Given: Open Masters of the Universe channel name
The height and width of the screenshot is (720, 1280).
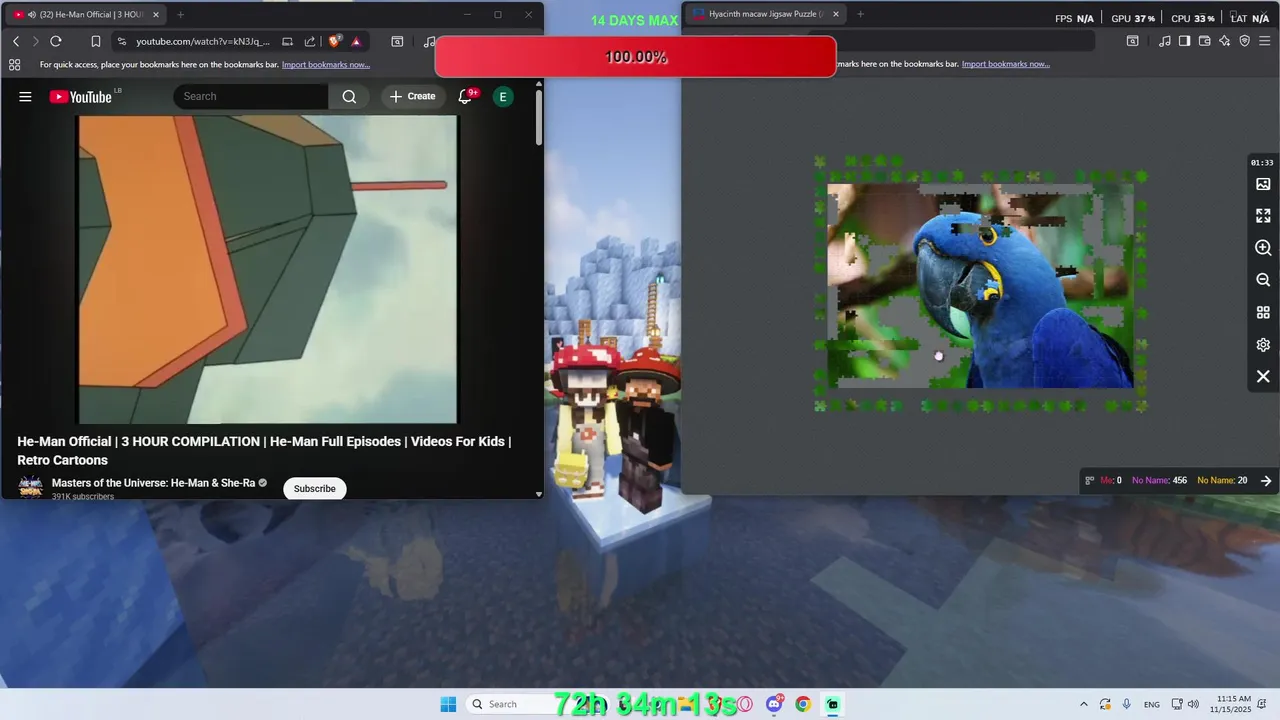Looking at the screenshot, I should click(153, 483).
